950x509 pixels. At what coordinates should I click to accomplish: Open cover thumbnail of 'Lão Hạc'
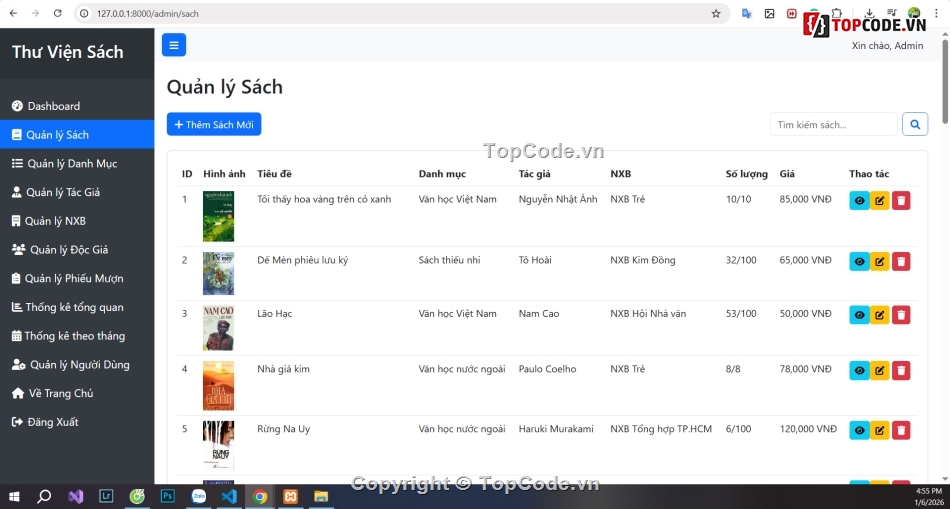coord(218,328)
